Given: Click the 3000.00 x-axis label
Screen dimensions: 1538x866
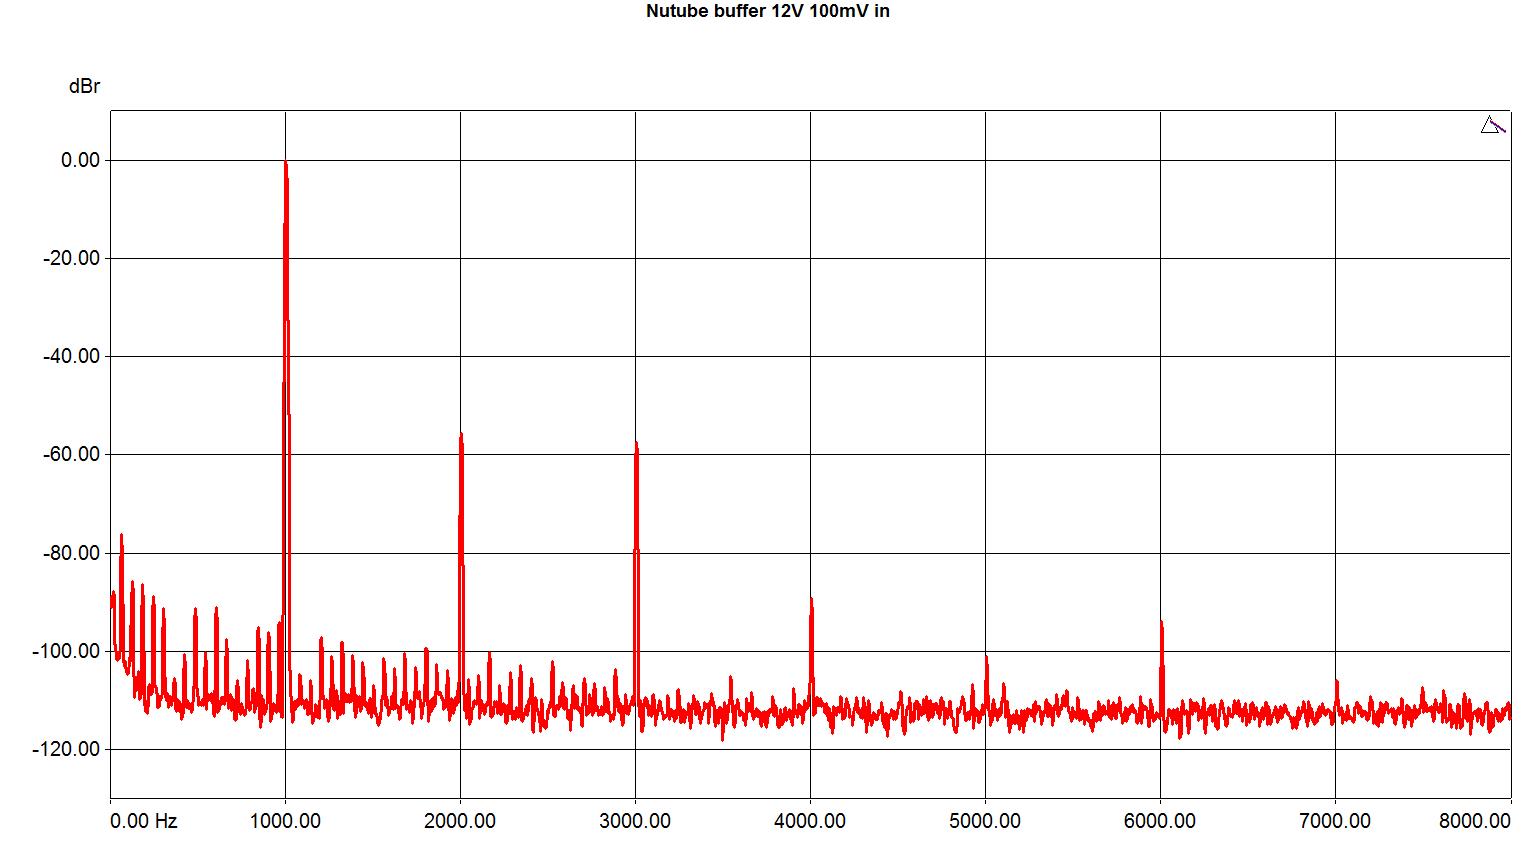Looking at the screenshot, I should (635, 821).
